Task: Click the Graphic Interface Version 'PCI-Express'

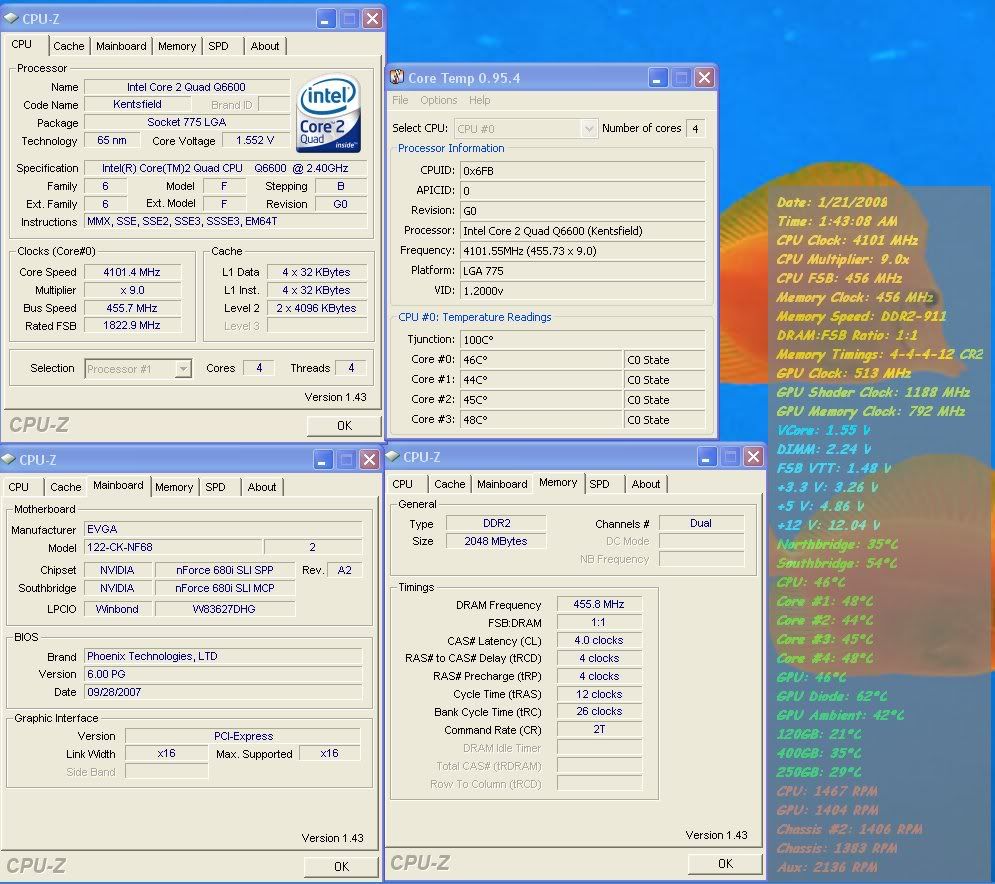Action: pyautogui.click(x=243, y=736)
